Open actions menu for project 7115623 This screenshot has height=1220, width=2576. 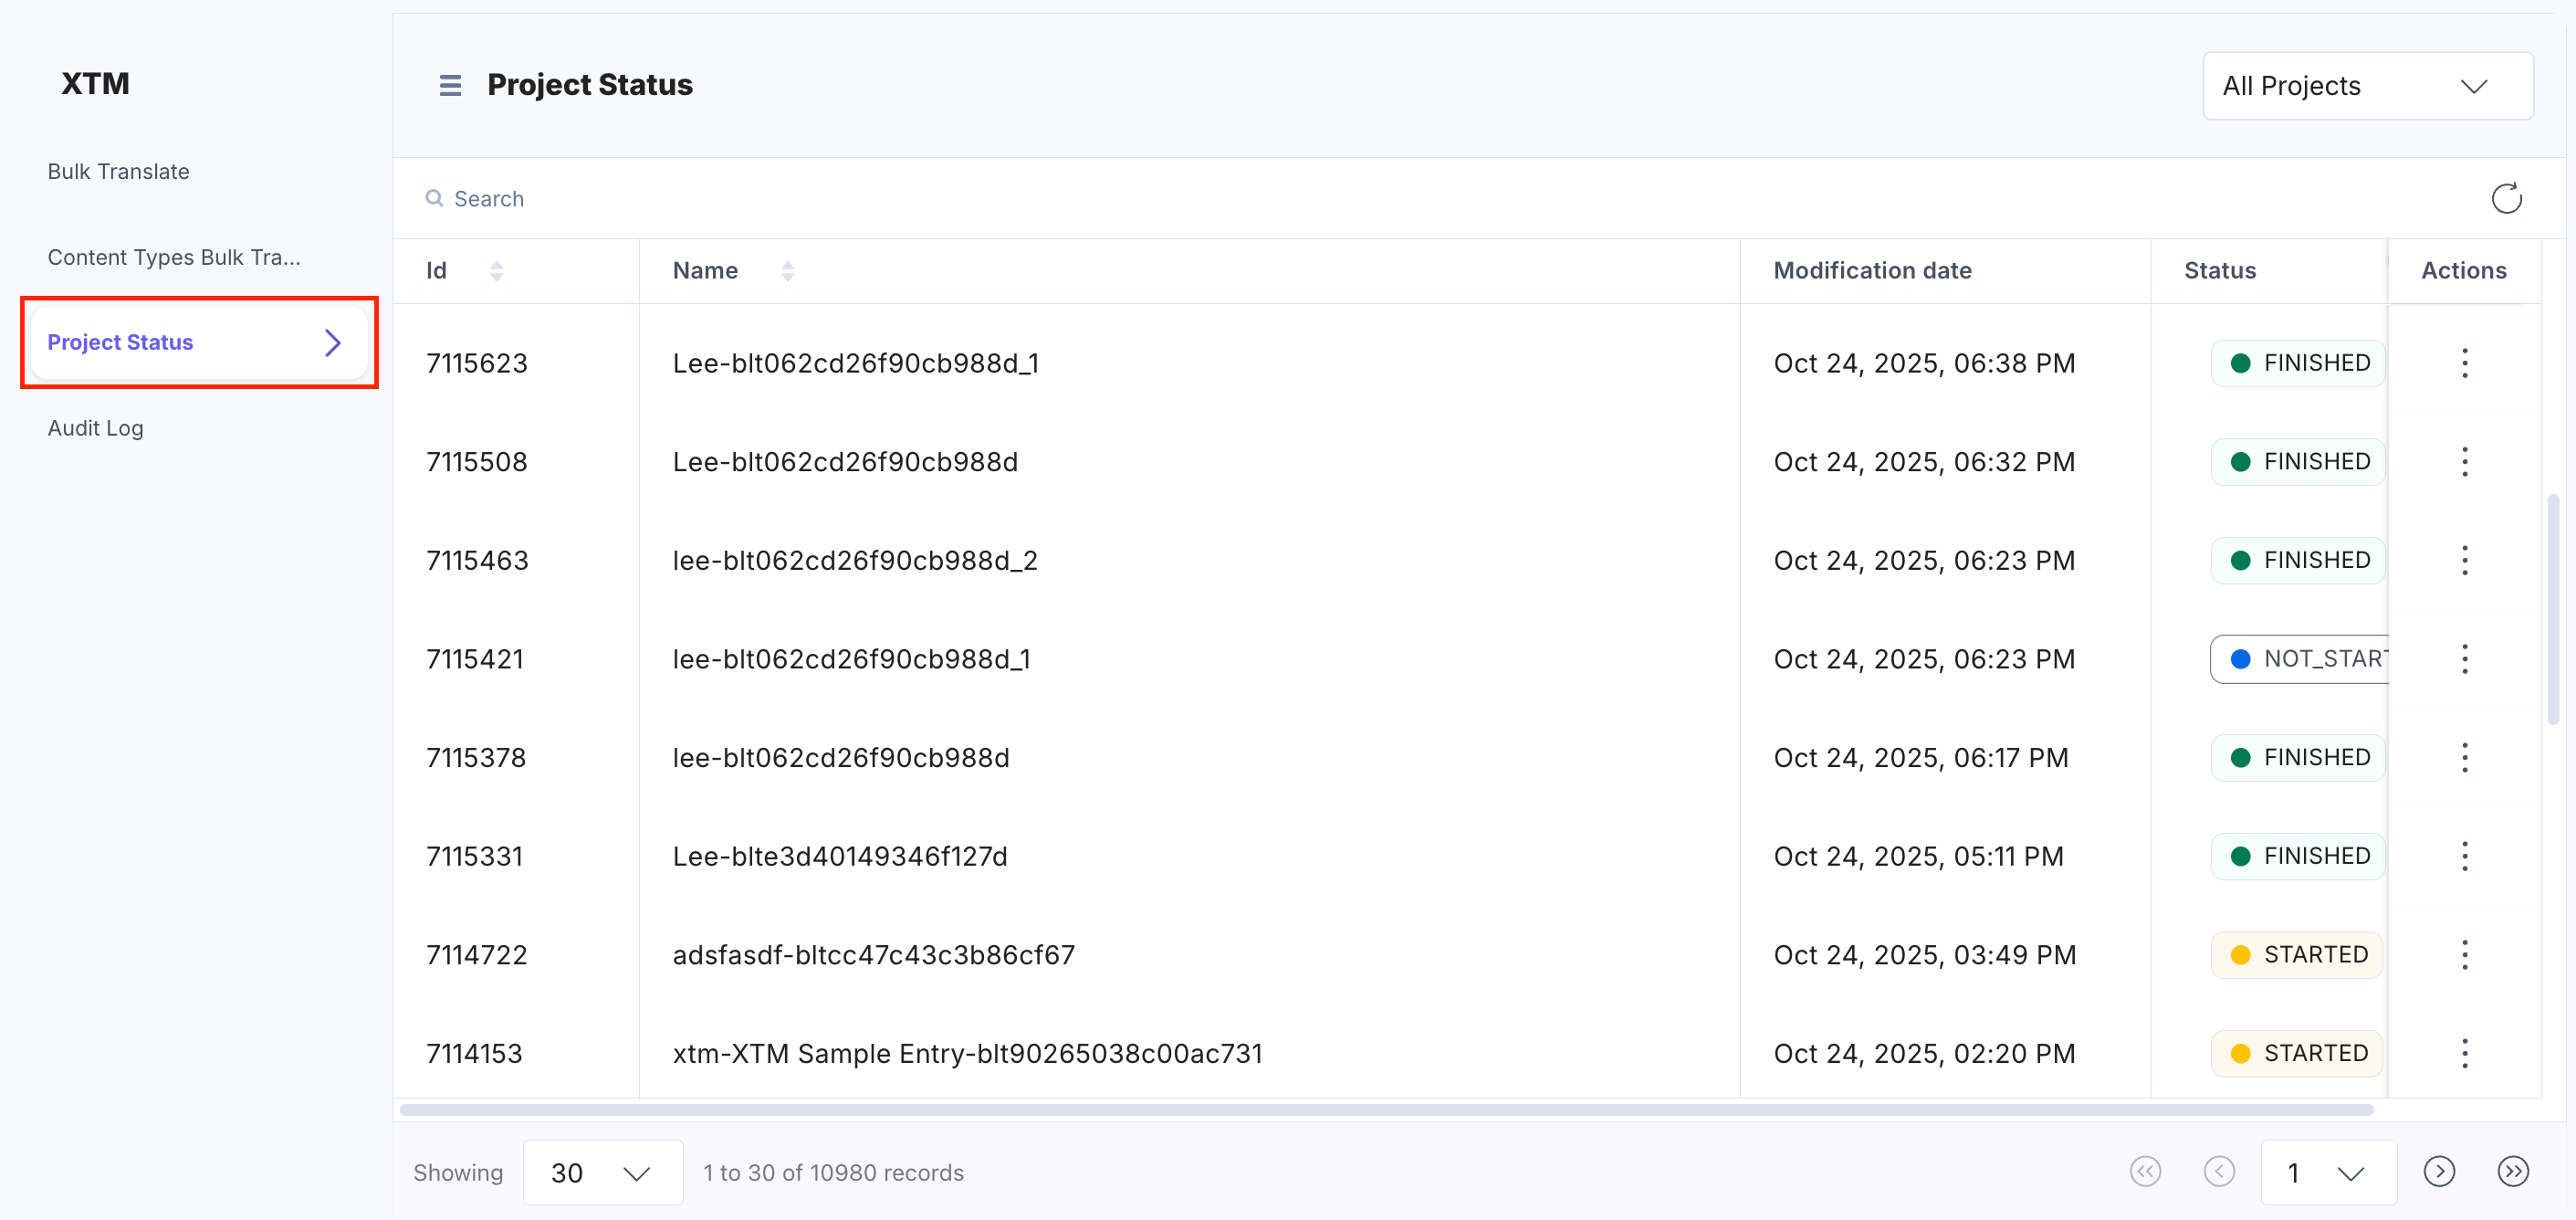click(2465, 362)
